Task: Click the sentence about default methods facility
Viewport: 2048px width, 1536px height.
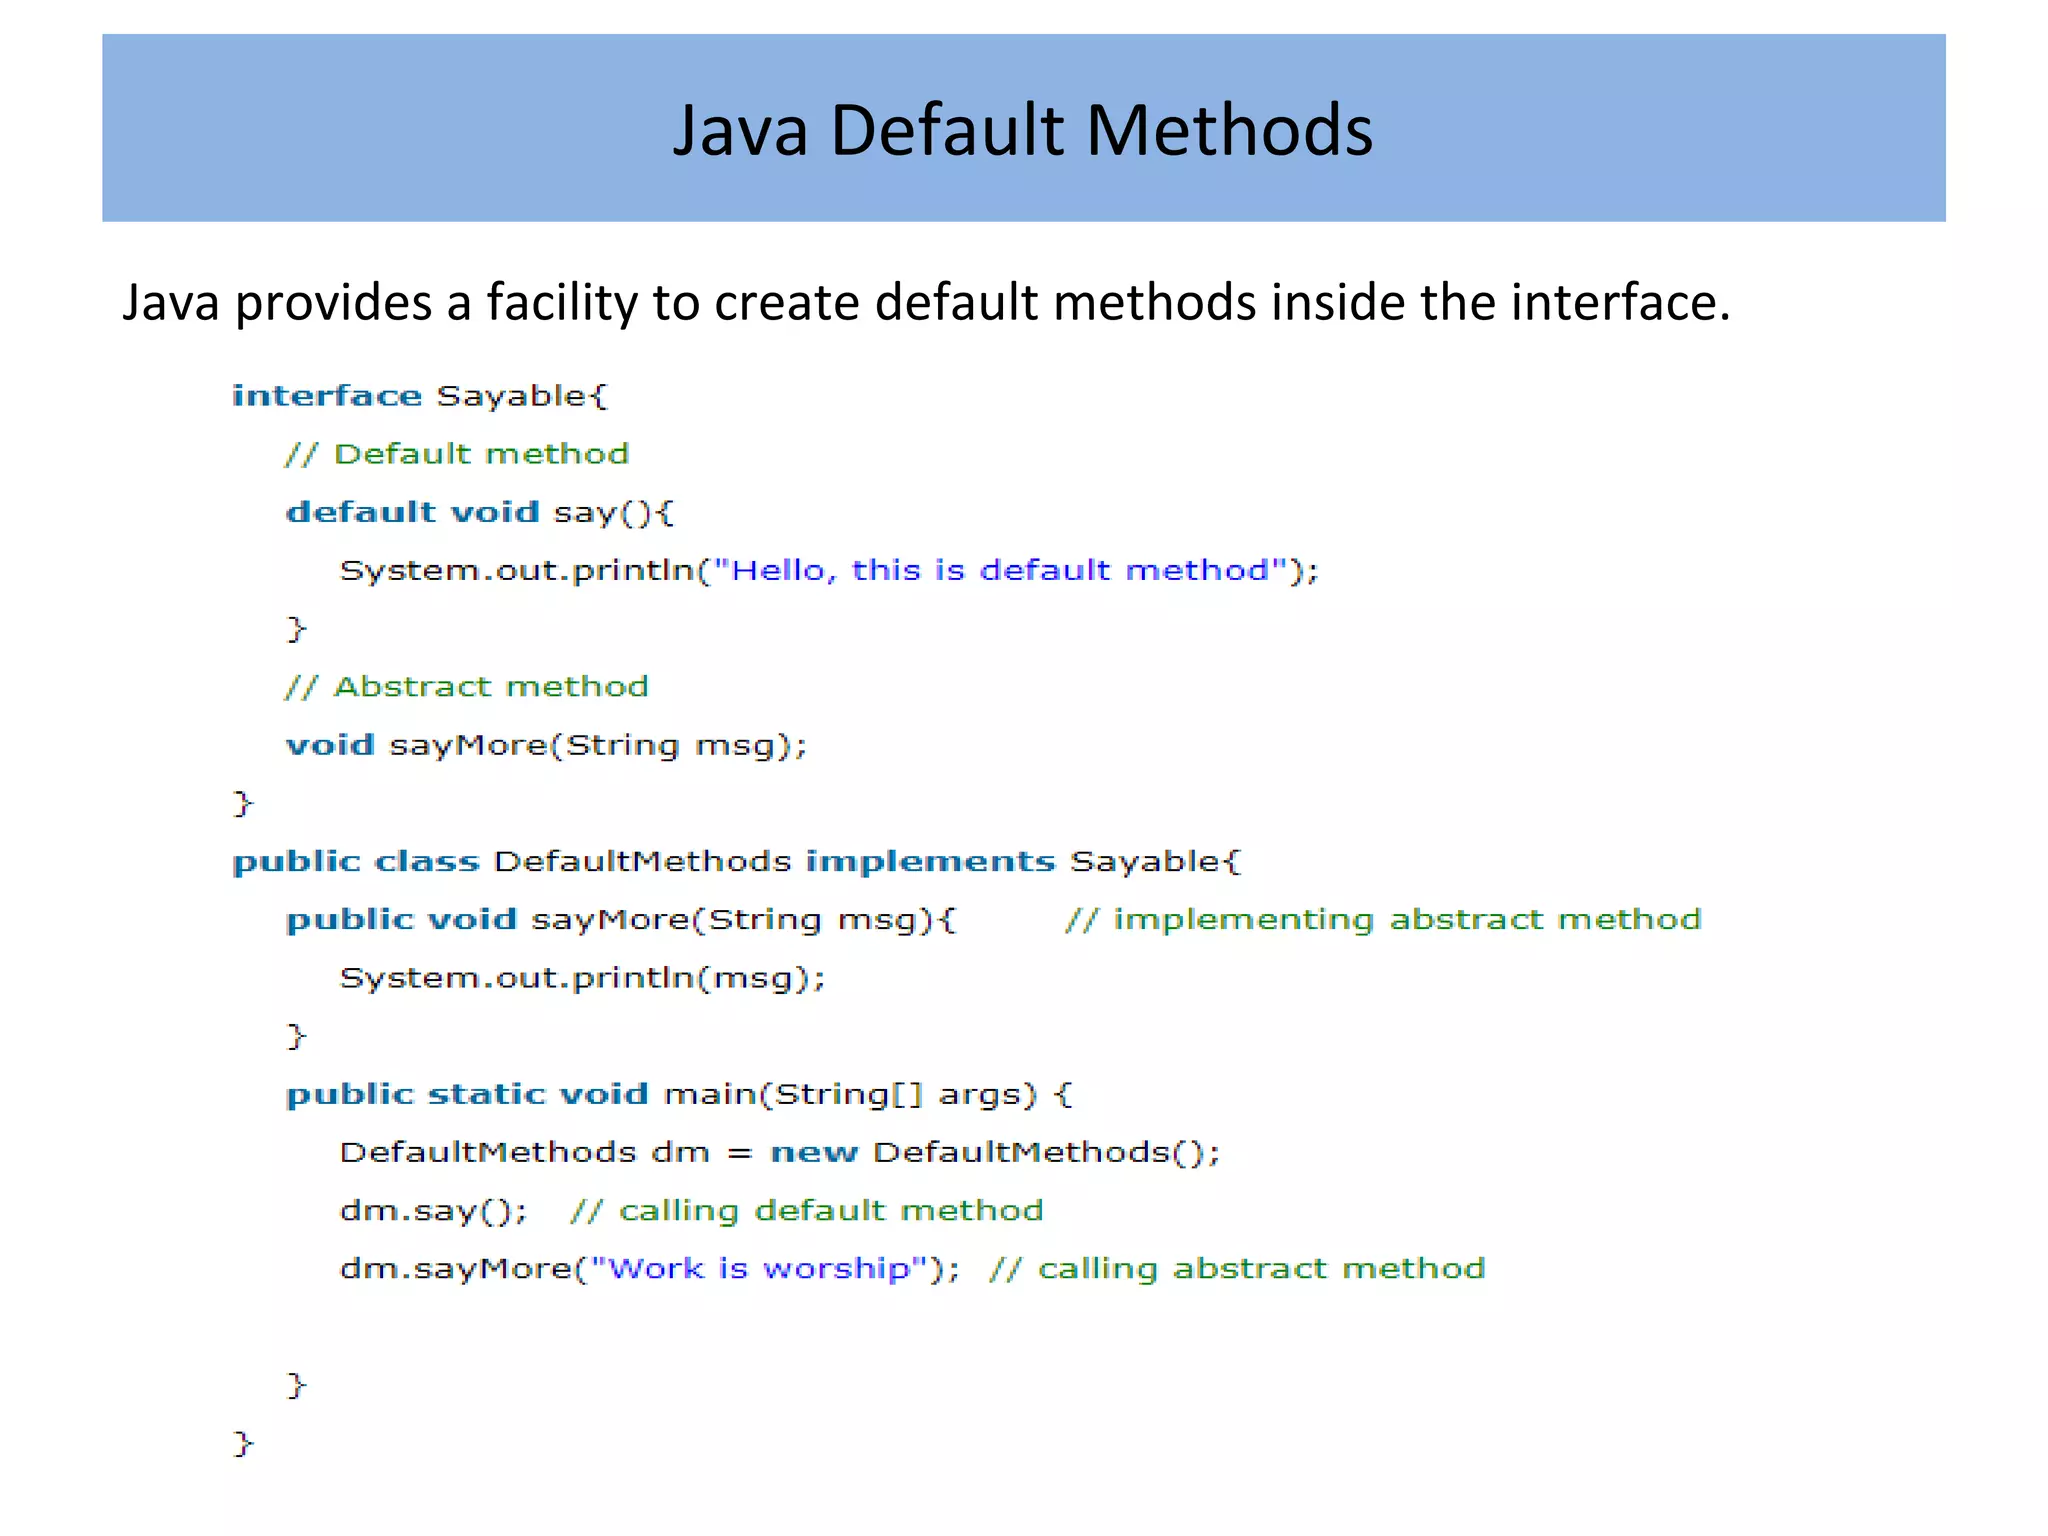Action: [925, 302]
